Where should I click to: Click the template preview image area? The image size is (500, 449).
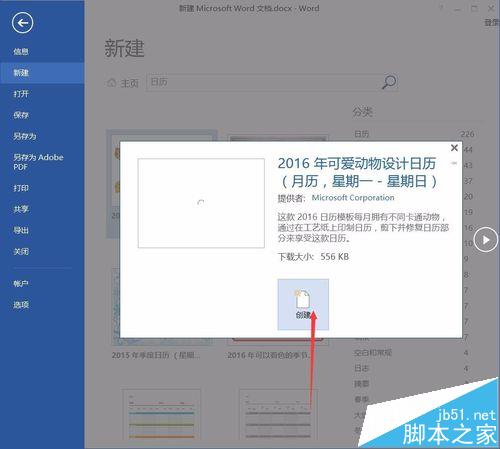coord(201,203)
